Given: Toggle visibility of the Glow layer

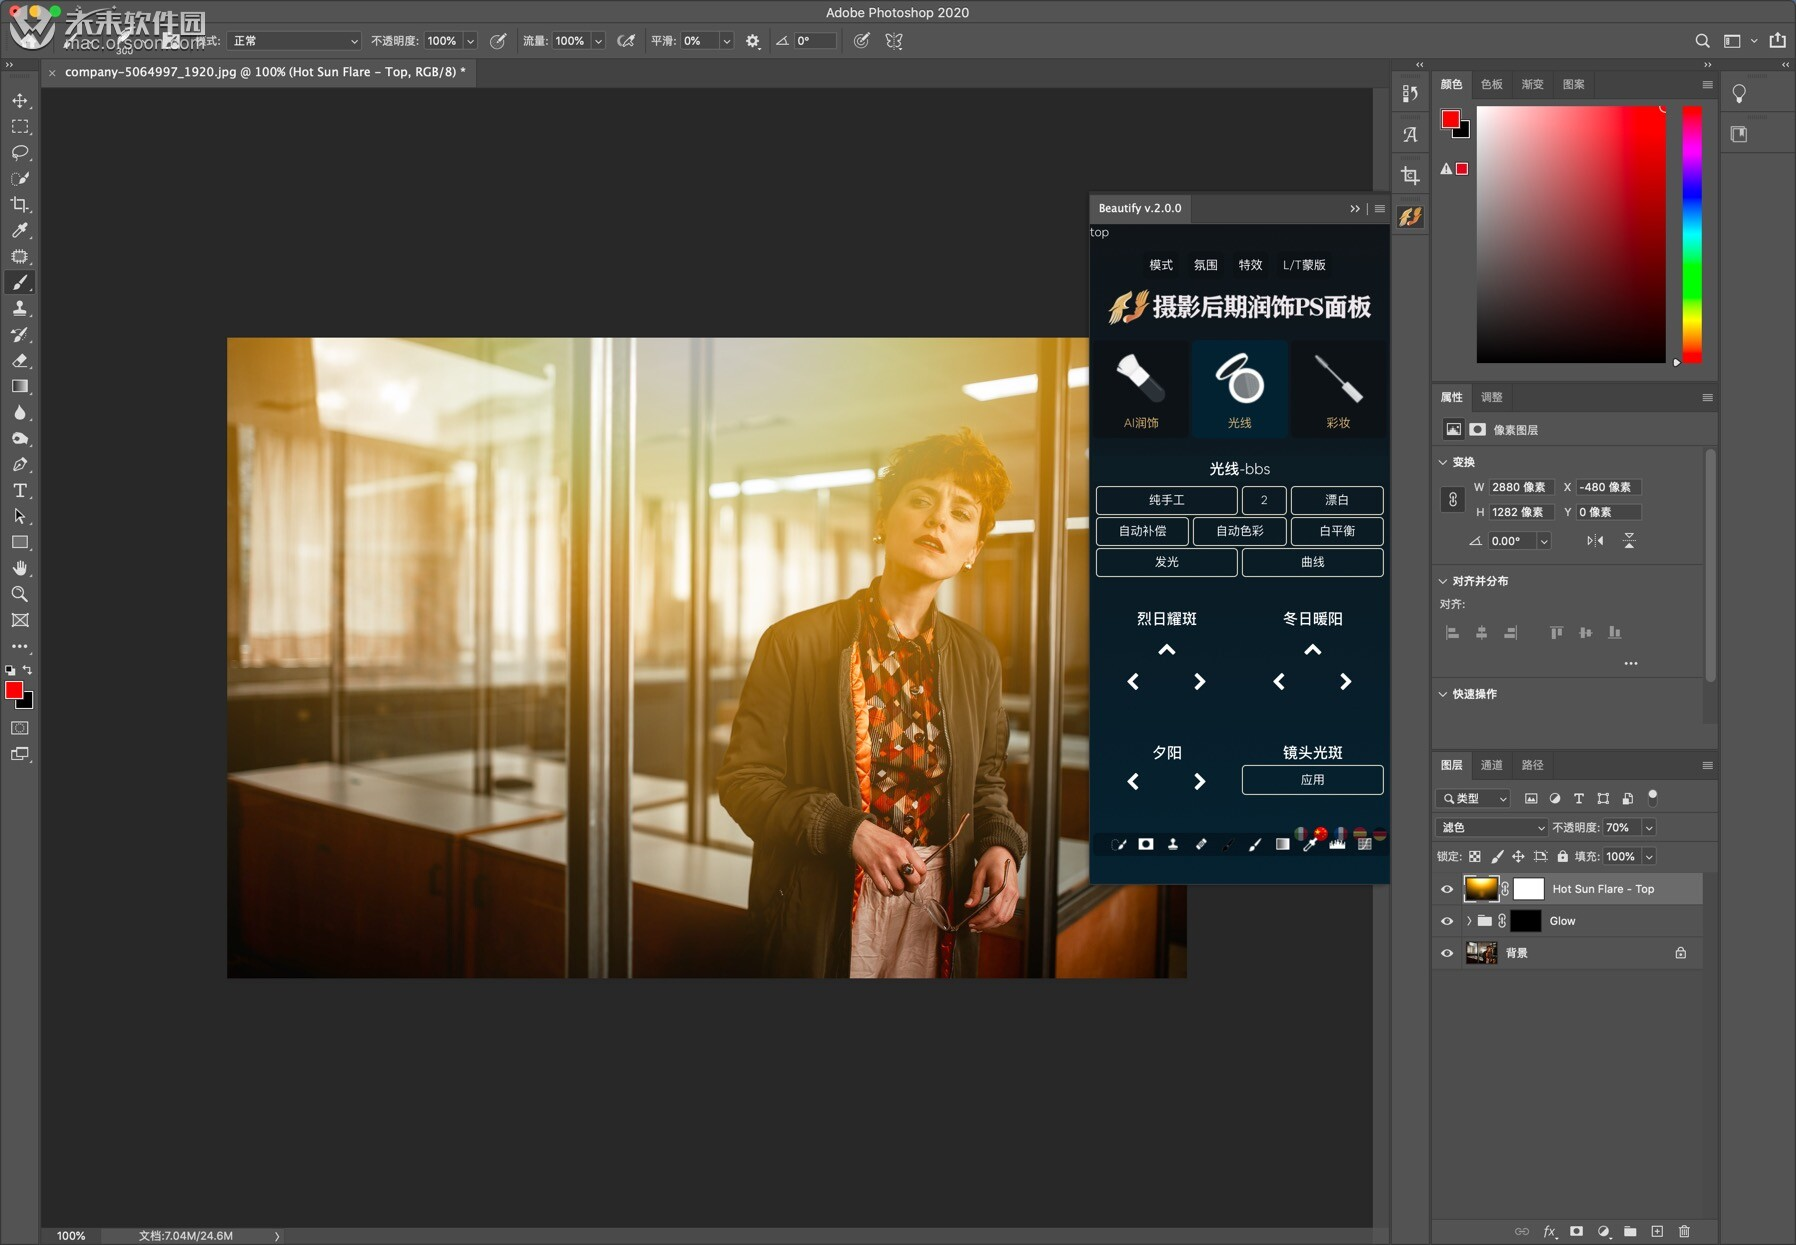Looking at the screenshot, I should pos(1448,921).
